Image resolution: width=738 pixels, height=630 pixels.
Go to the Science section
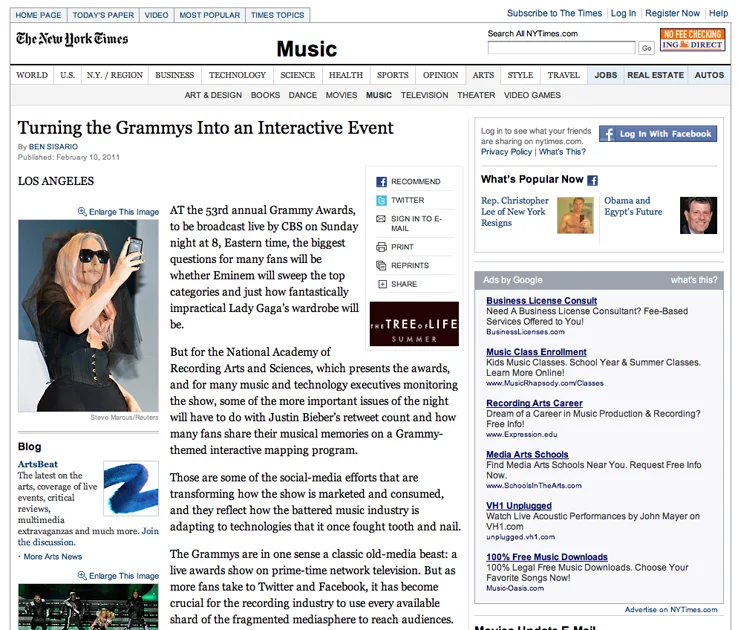pos(297,75)
